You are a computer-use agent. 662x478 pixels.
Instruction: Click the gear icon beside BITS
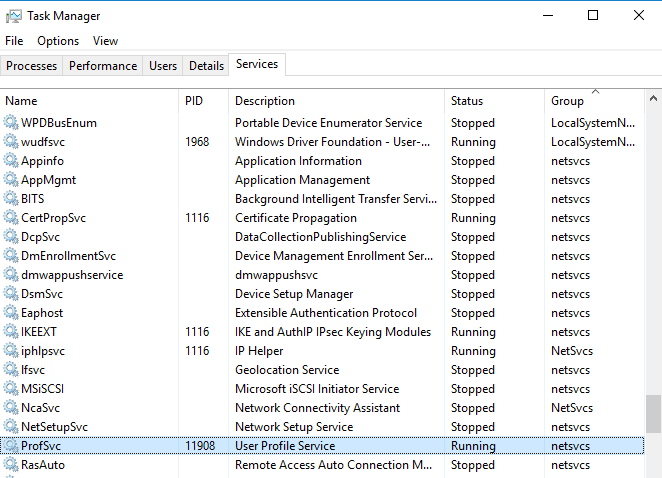click(11, 198)
